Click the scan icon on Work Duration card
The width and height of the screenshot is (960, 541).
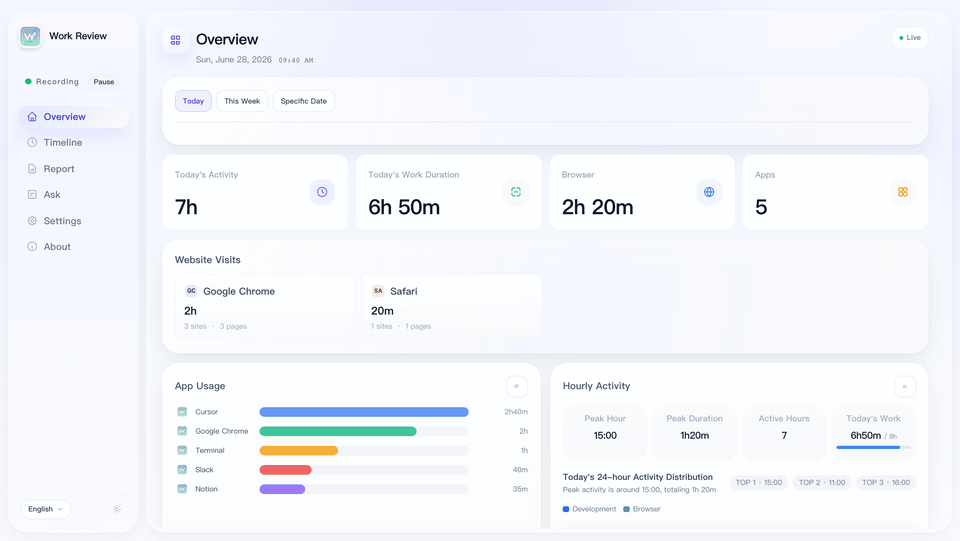click(516, 192)
